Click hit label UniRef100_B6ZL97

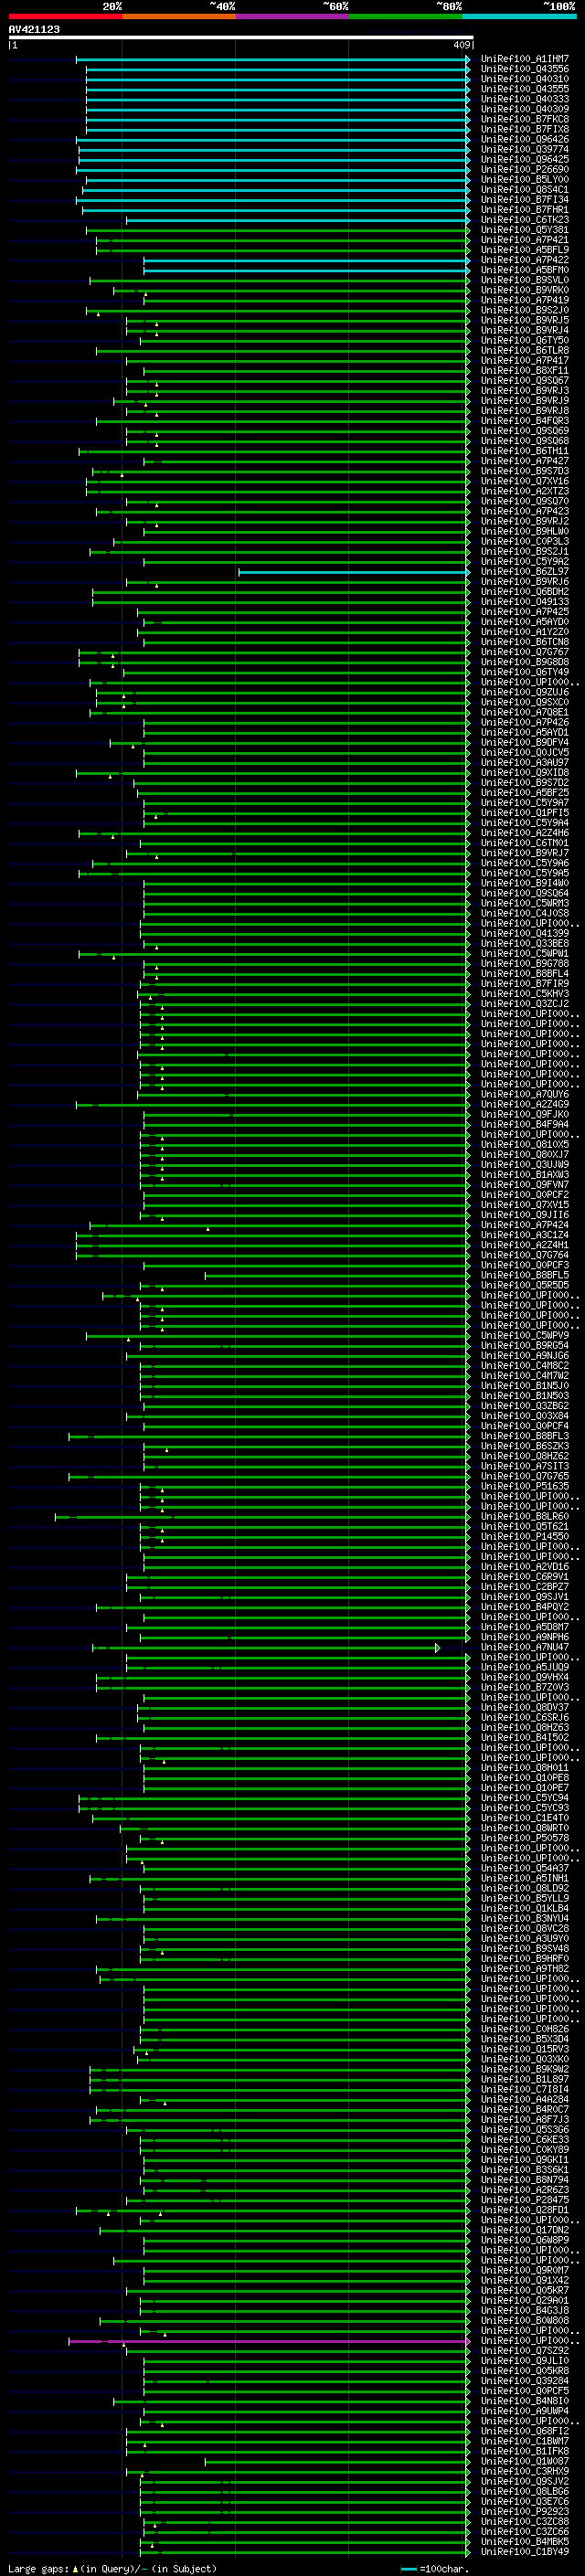pos(524,572)
